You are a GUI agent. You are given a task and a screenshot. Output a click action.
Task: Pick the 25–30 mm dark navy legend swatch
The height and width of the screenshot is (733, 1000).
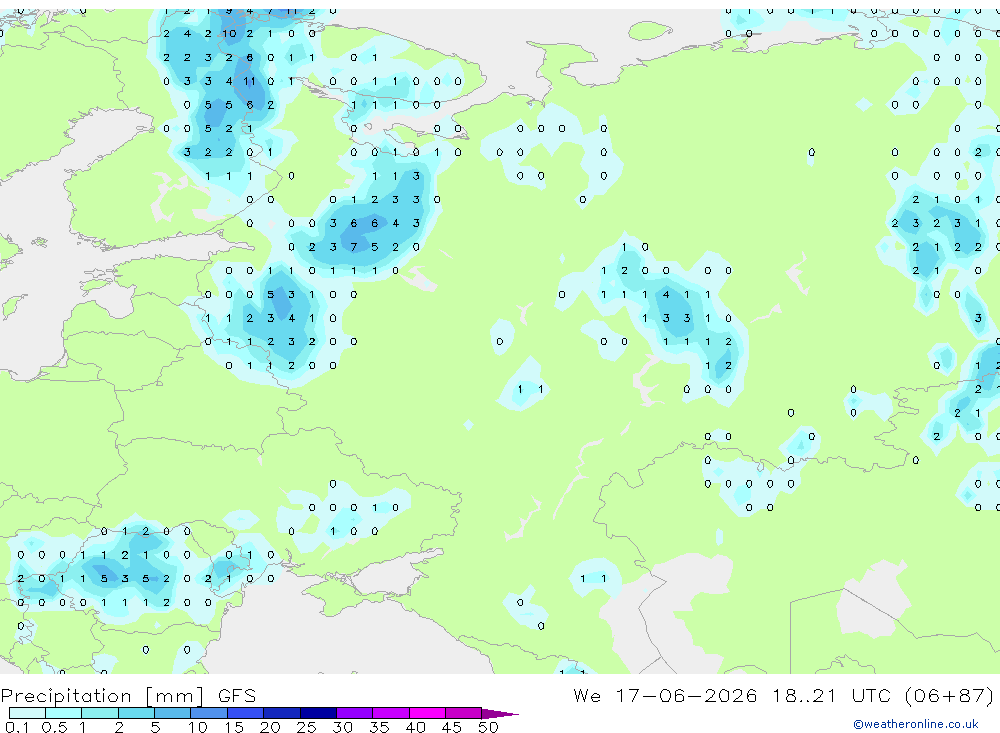[x=318, y=713]
